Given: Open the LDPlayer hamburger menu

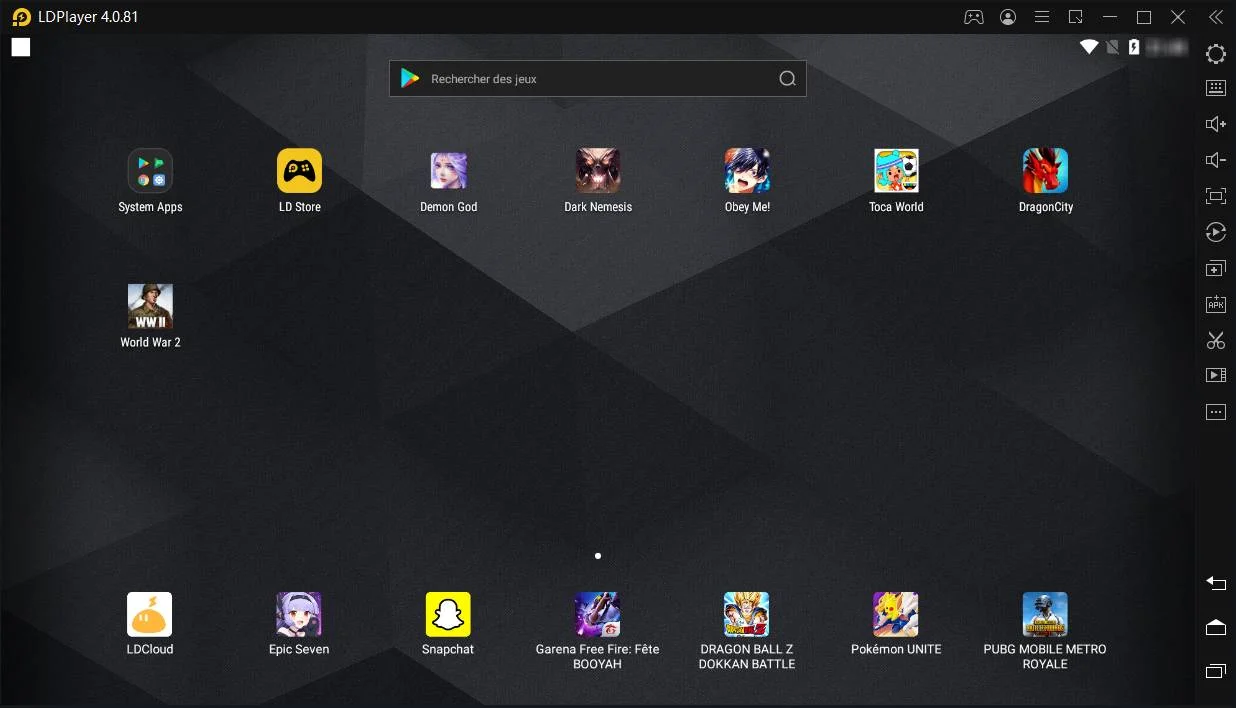Looking at the screenshot, I should click(1042, 17).
